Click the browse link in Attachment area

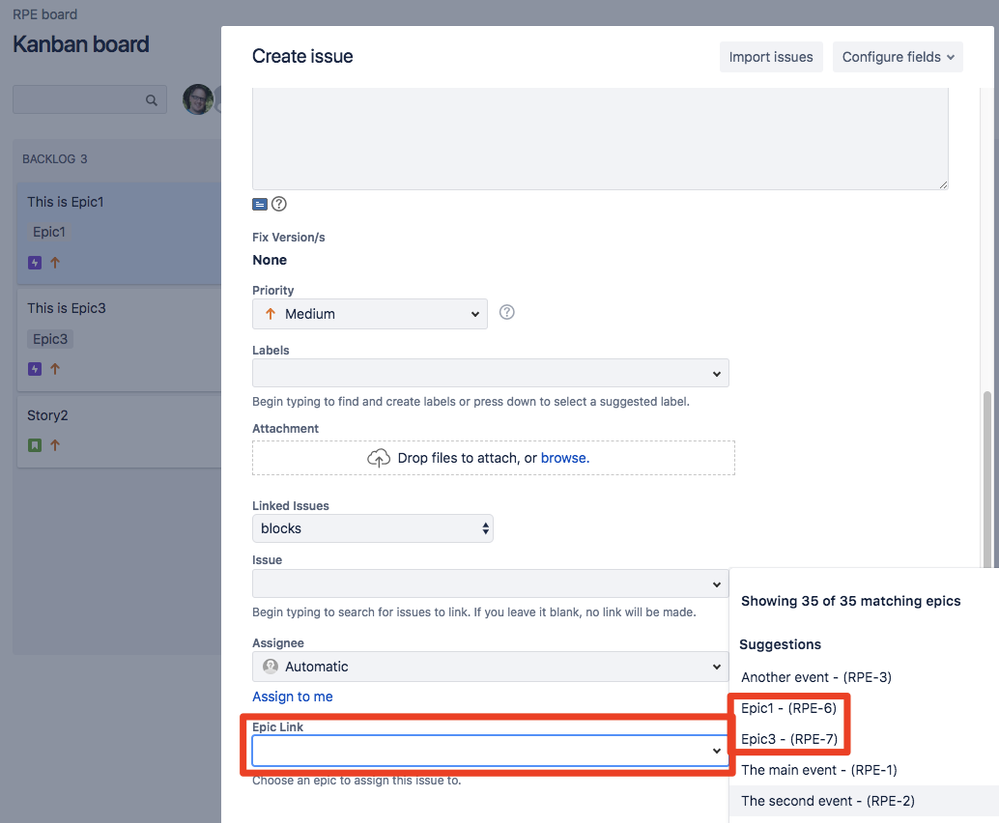pos(565,458)
